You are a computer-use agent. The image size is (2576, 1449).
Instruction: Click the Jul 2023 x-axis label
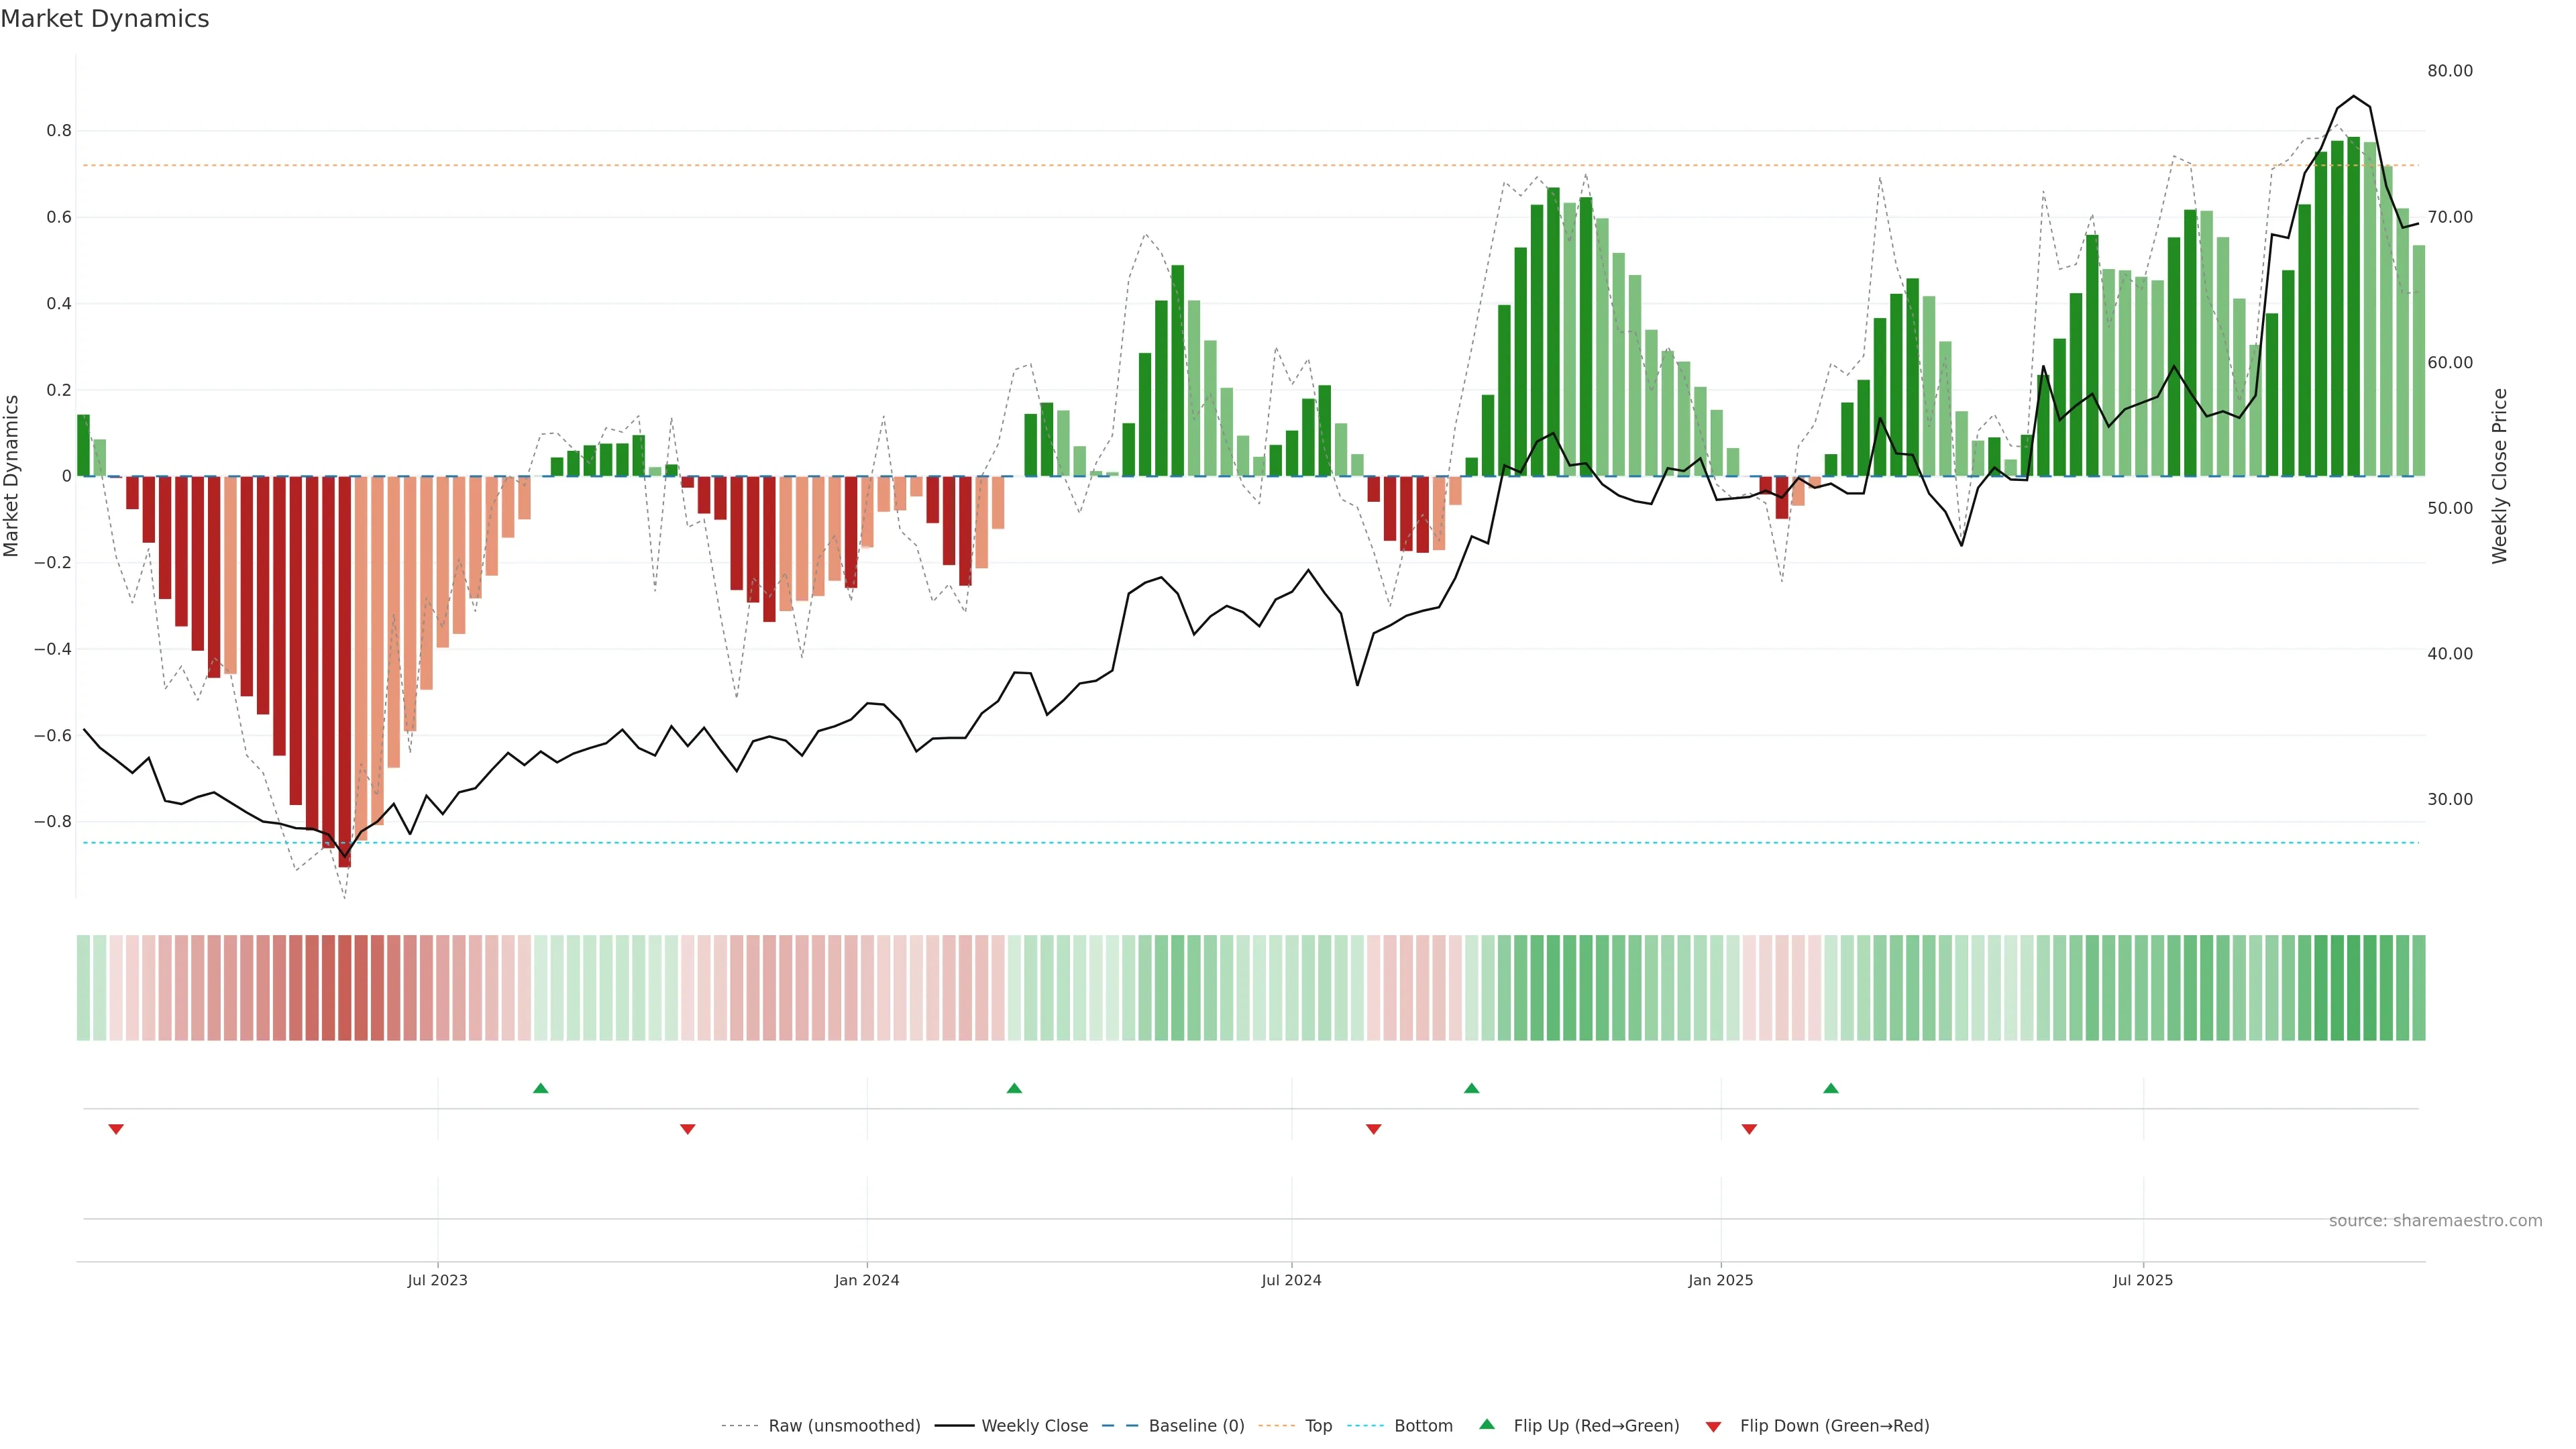point(437,1280)
